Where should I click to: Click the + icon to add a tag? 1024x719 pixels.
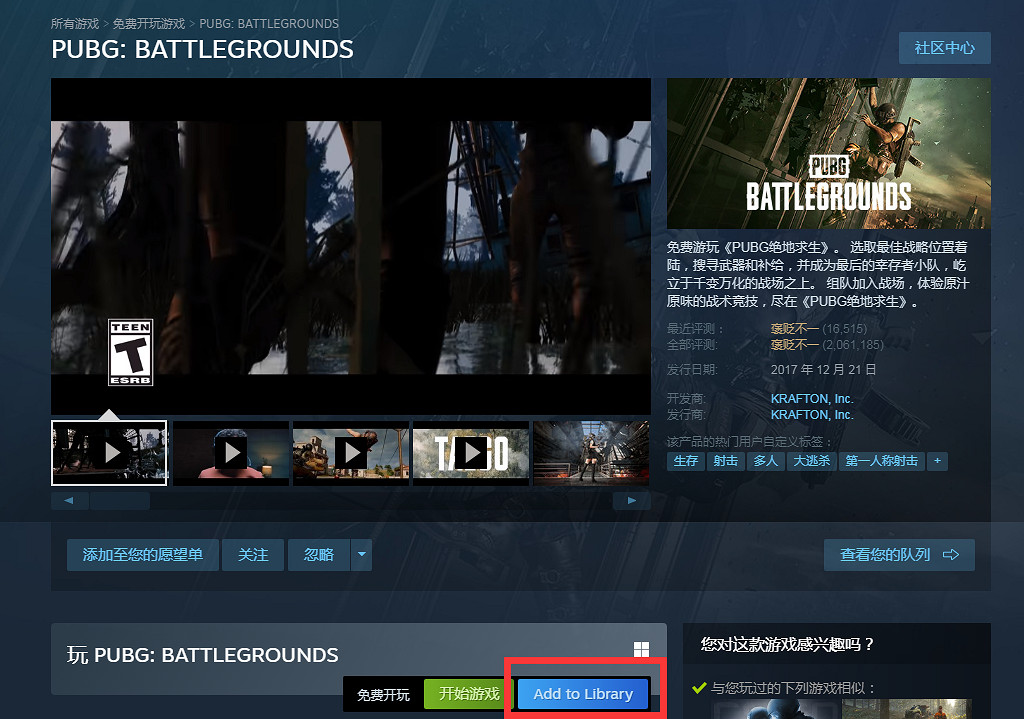point(936,461)
